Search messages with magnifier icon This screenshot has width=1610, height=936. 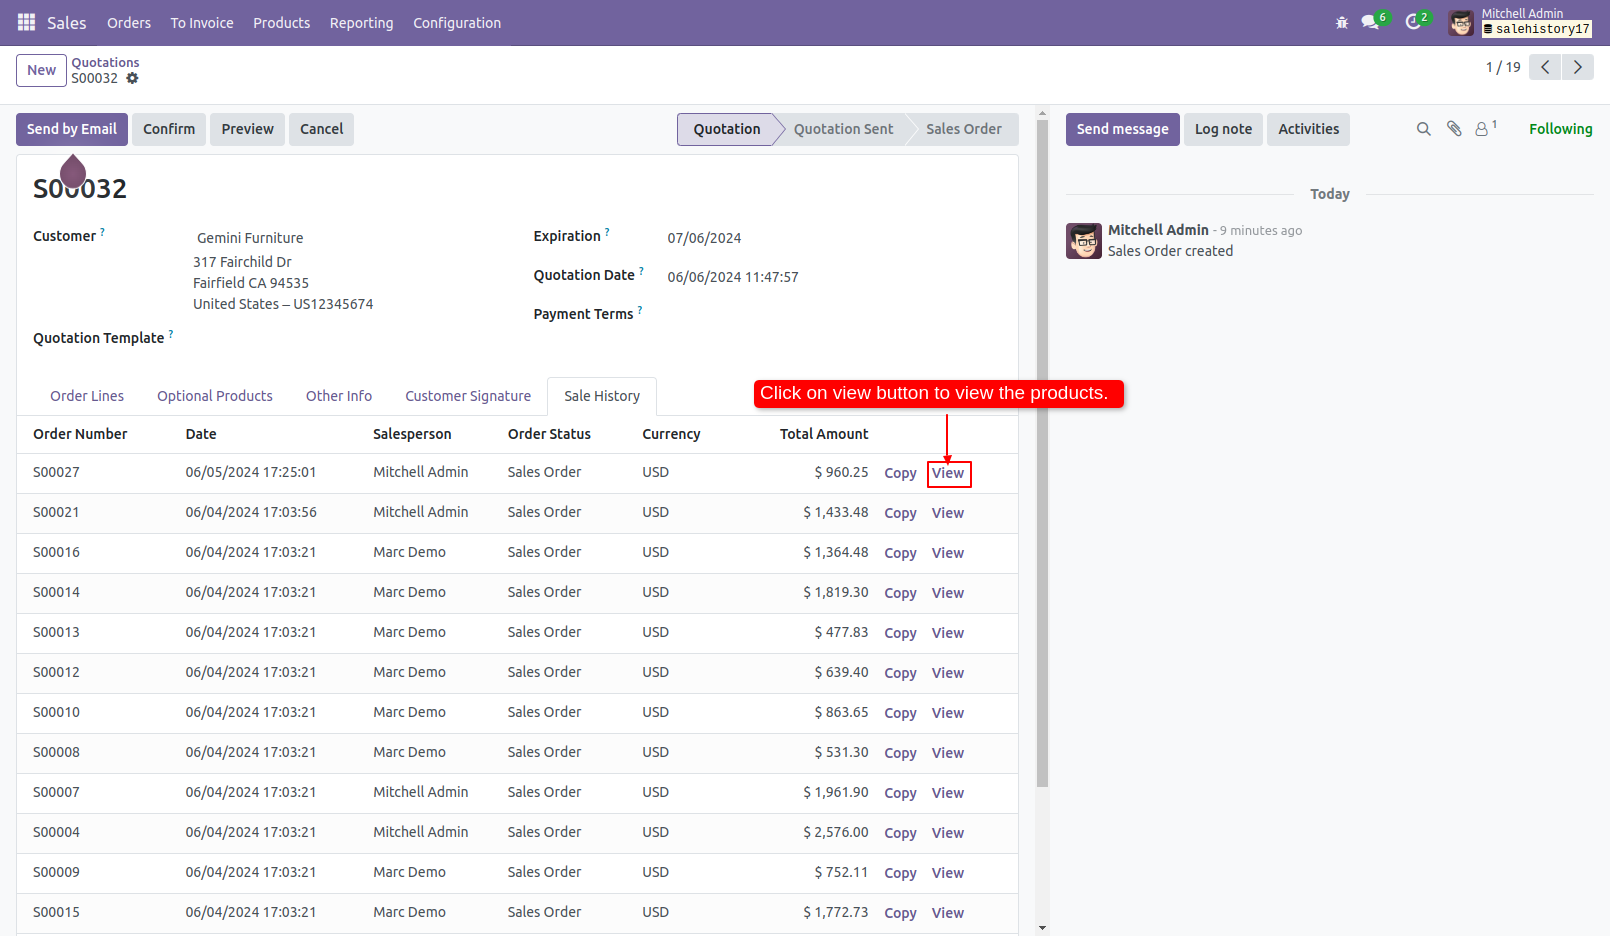pyautogui.click(x=1423, y=129)
